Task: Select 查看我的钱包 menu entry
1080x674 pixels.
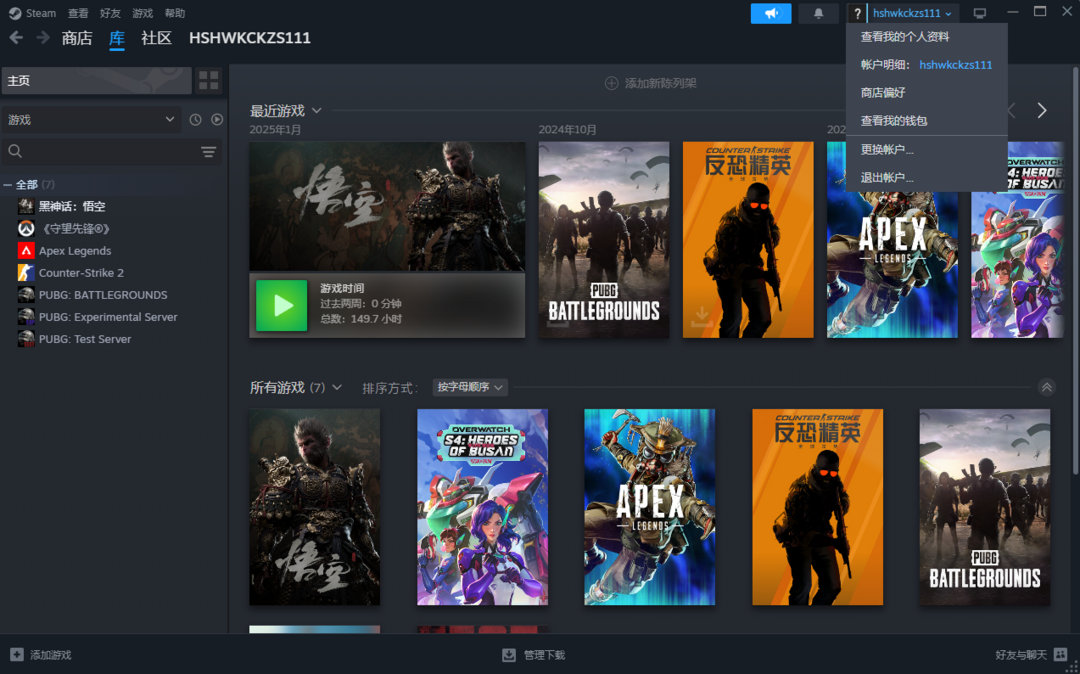Action: (x=926, y=120)
